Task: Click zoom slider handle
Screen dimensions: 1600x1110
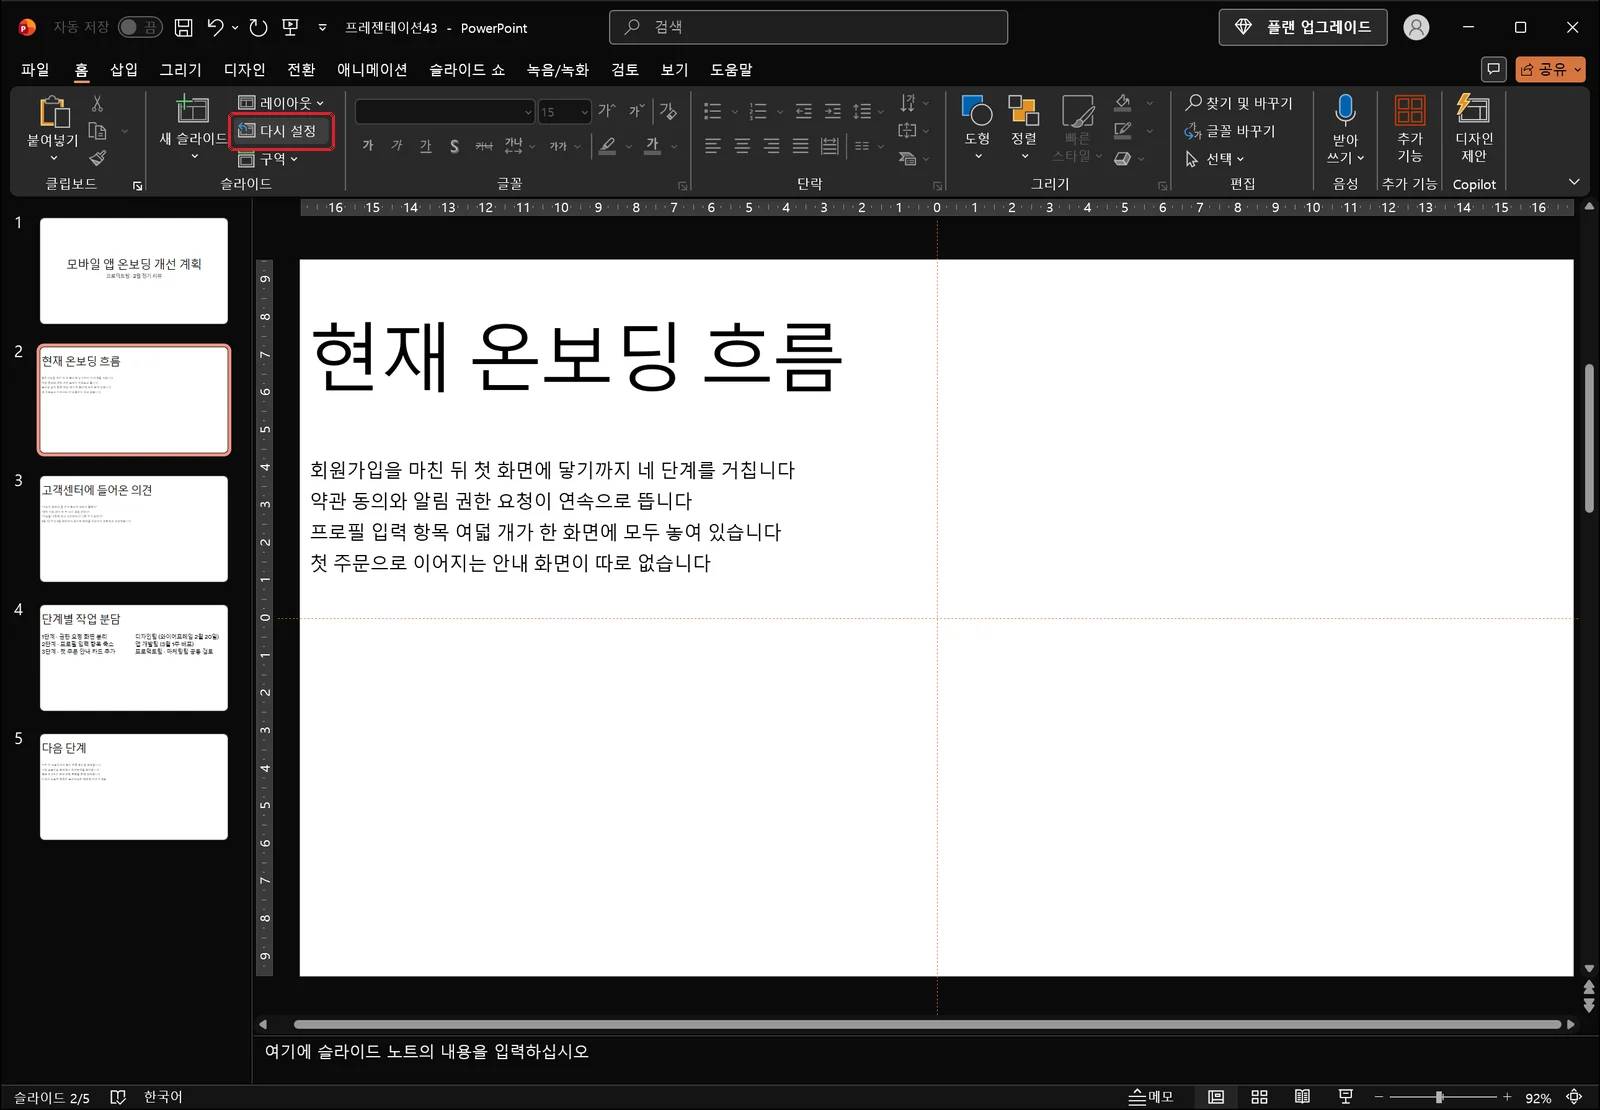Action: pyautogui.click(x=1439, y=1097)
